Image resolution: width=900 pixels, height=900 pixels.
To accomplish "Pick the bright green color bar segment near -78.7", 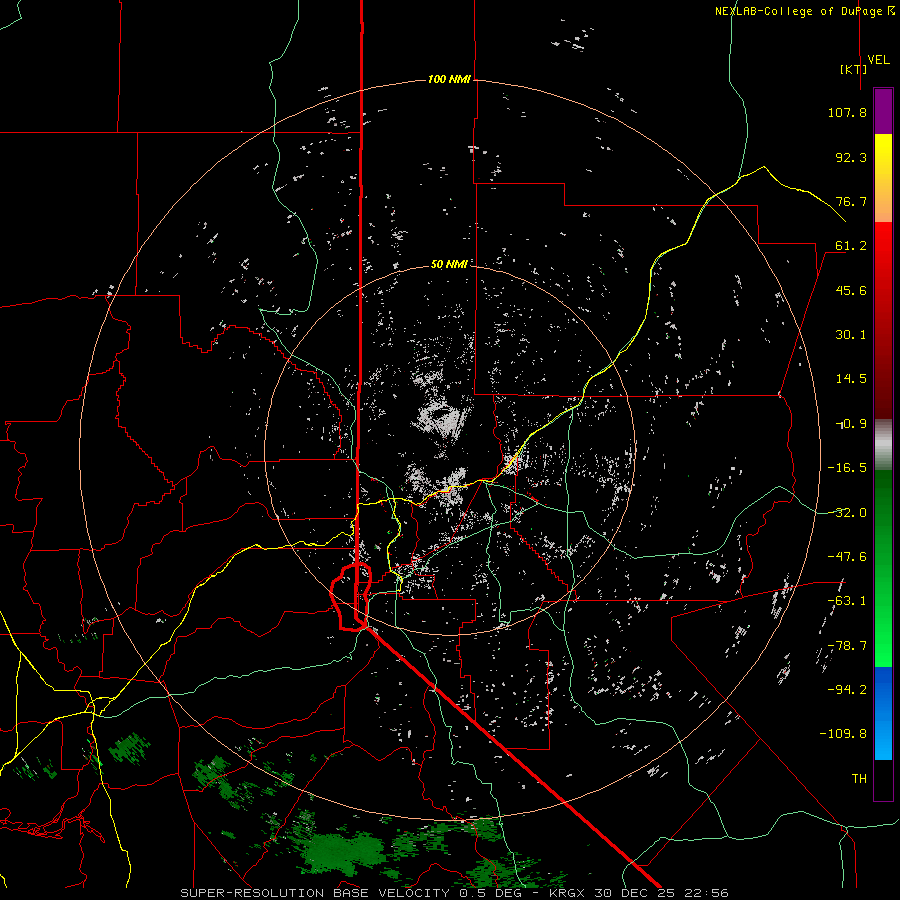I will point(883,646).
